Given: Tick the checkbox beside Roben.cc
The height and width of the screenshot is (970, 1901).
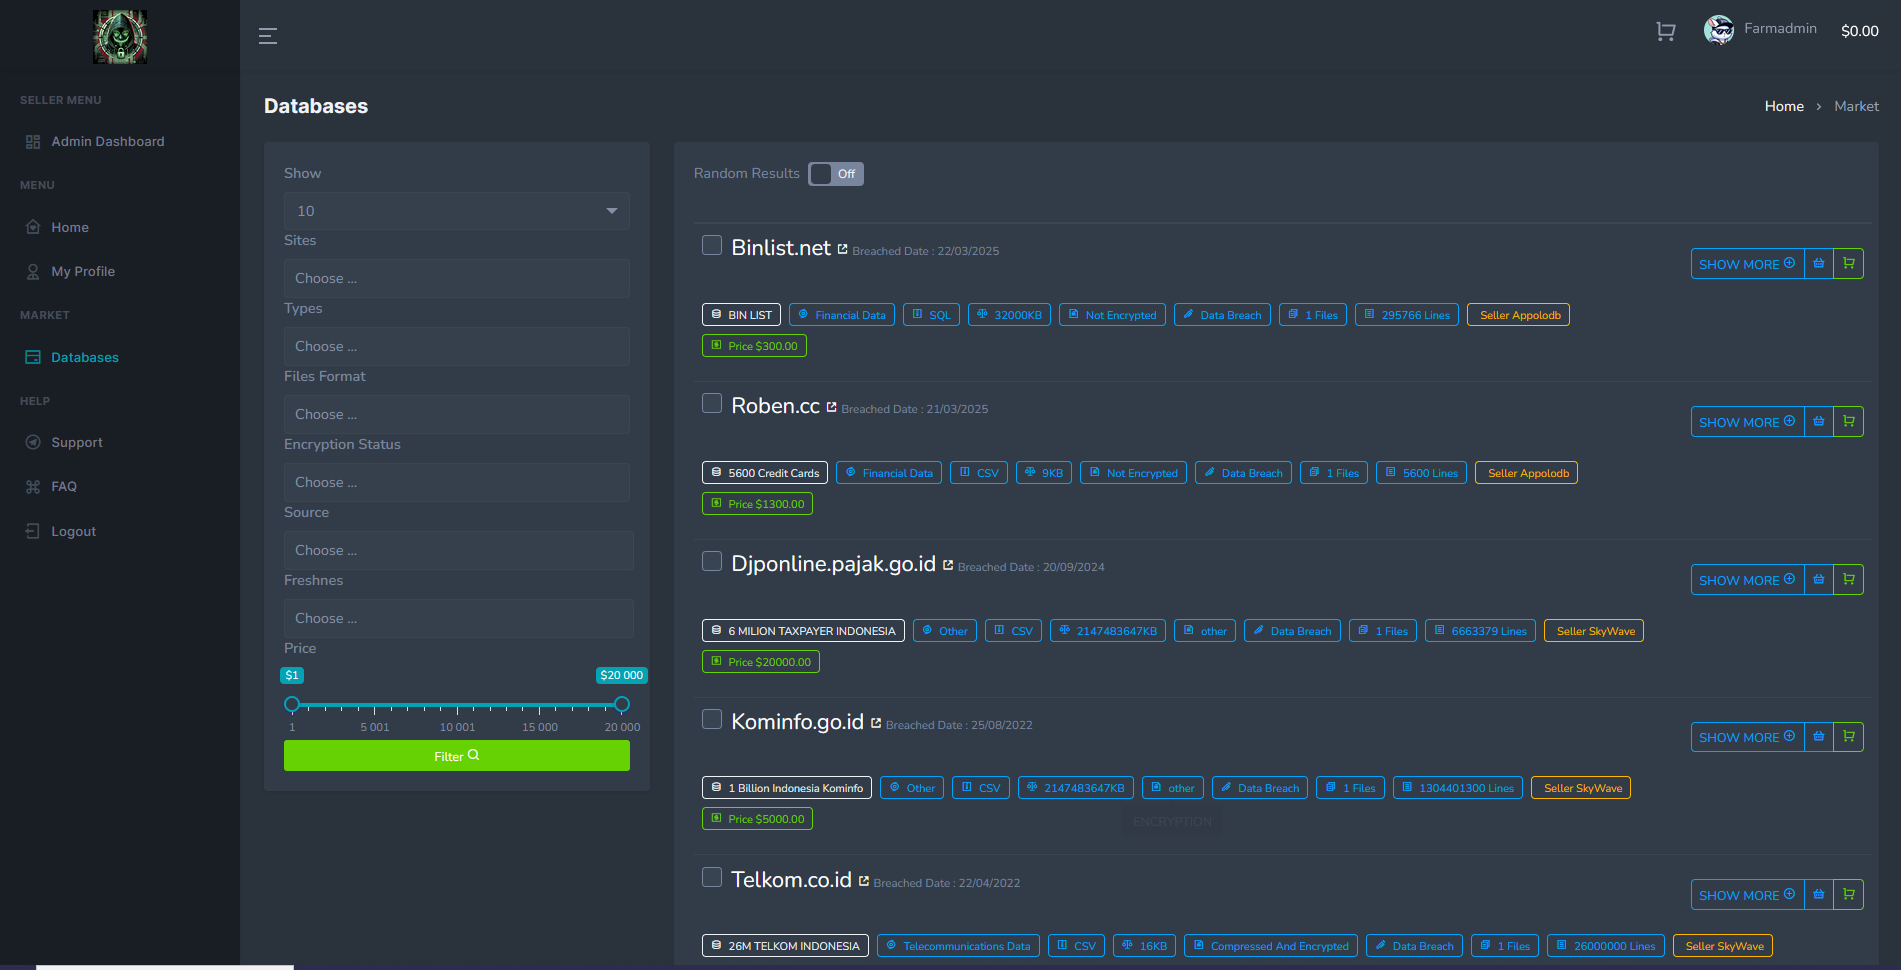Looking at the screenshot, I should pos(712,403).
